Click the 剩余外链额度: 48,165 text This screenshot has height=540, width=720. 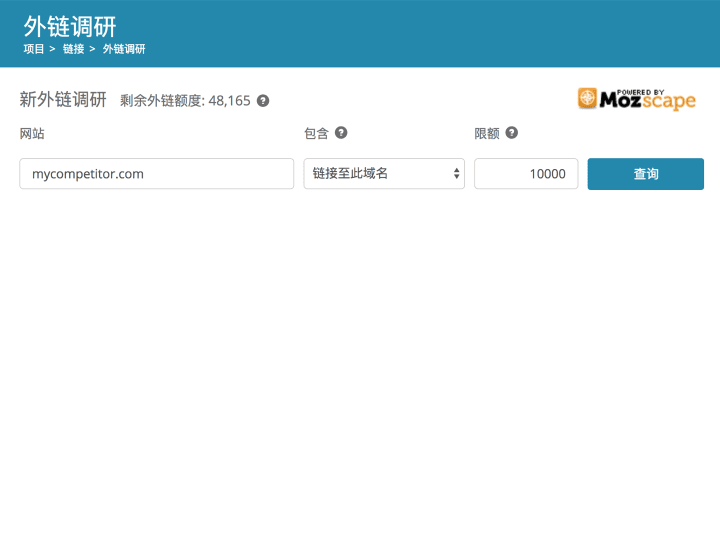186,101
